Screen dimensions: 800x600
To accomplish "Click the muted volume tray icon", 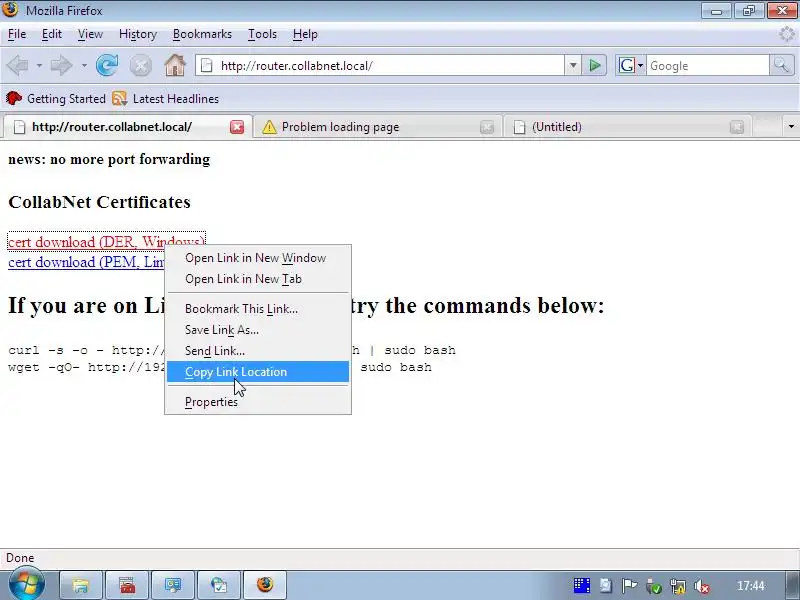I will point(703,586).
